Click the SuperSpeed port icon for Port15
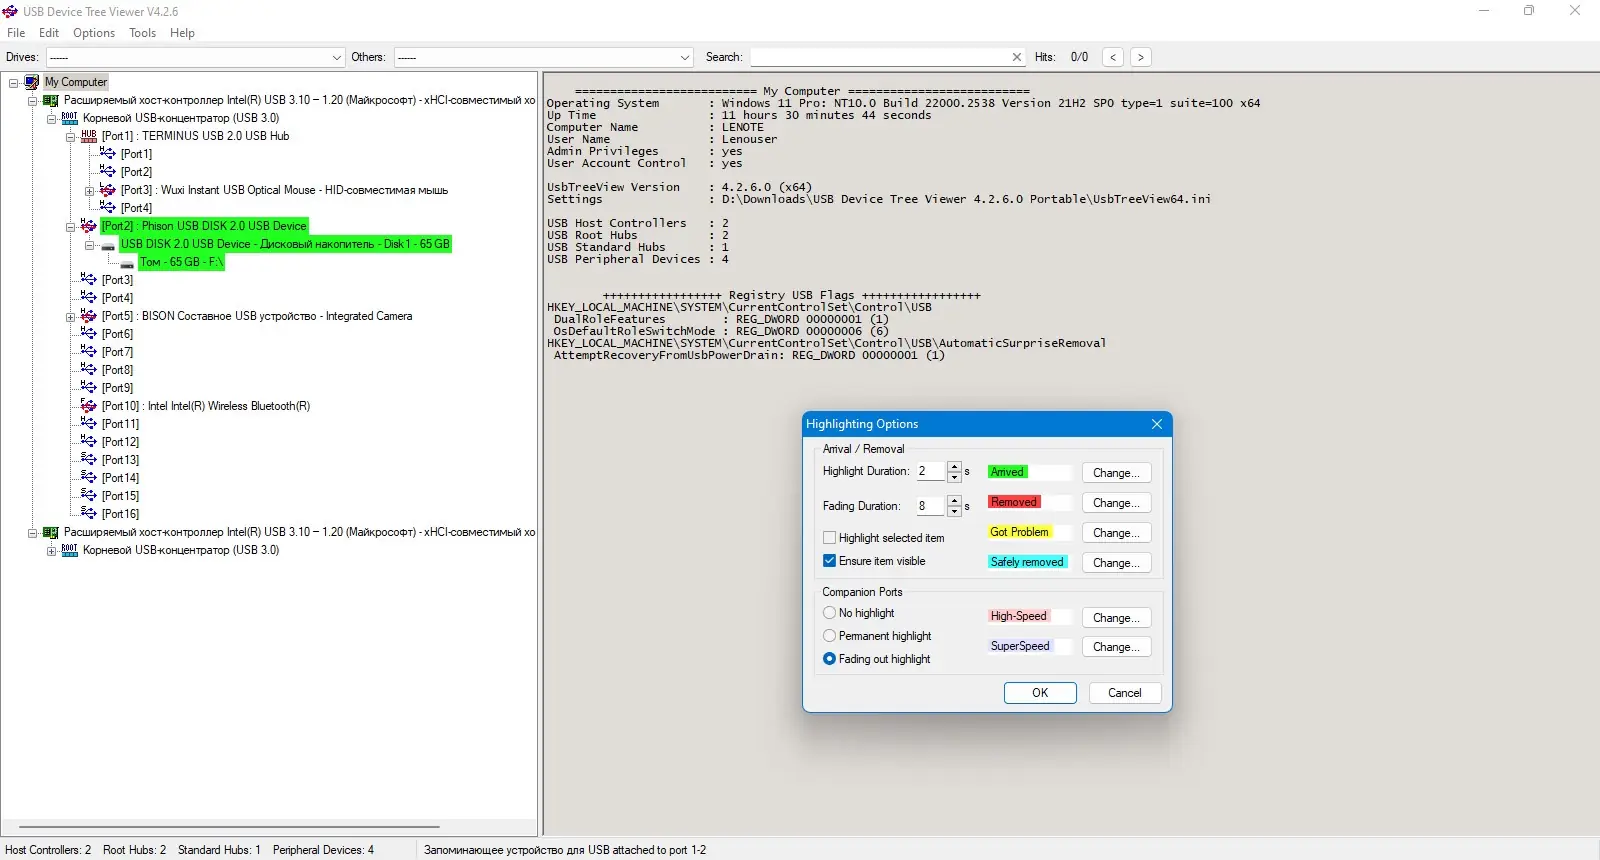The height and width of the screenshot is (860, 1600). coord(89,496)
